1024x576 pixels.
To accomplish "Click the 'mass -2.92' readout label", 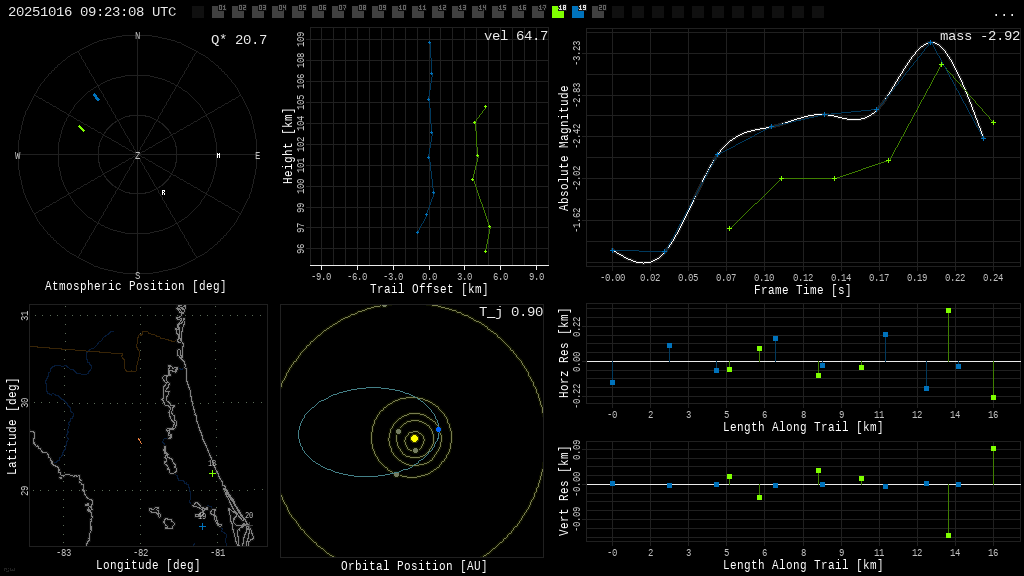I will [x=979, y=36].
